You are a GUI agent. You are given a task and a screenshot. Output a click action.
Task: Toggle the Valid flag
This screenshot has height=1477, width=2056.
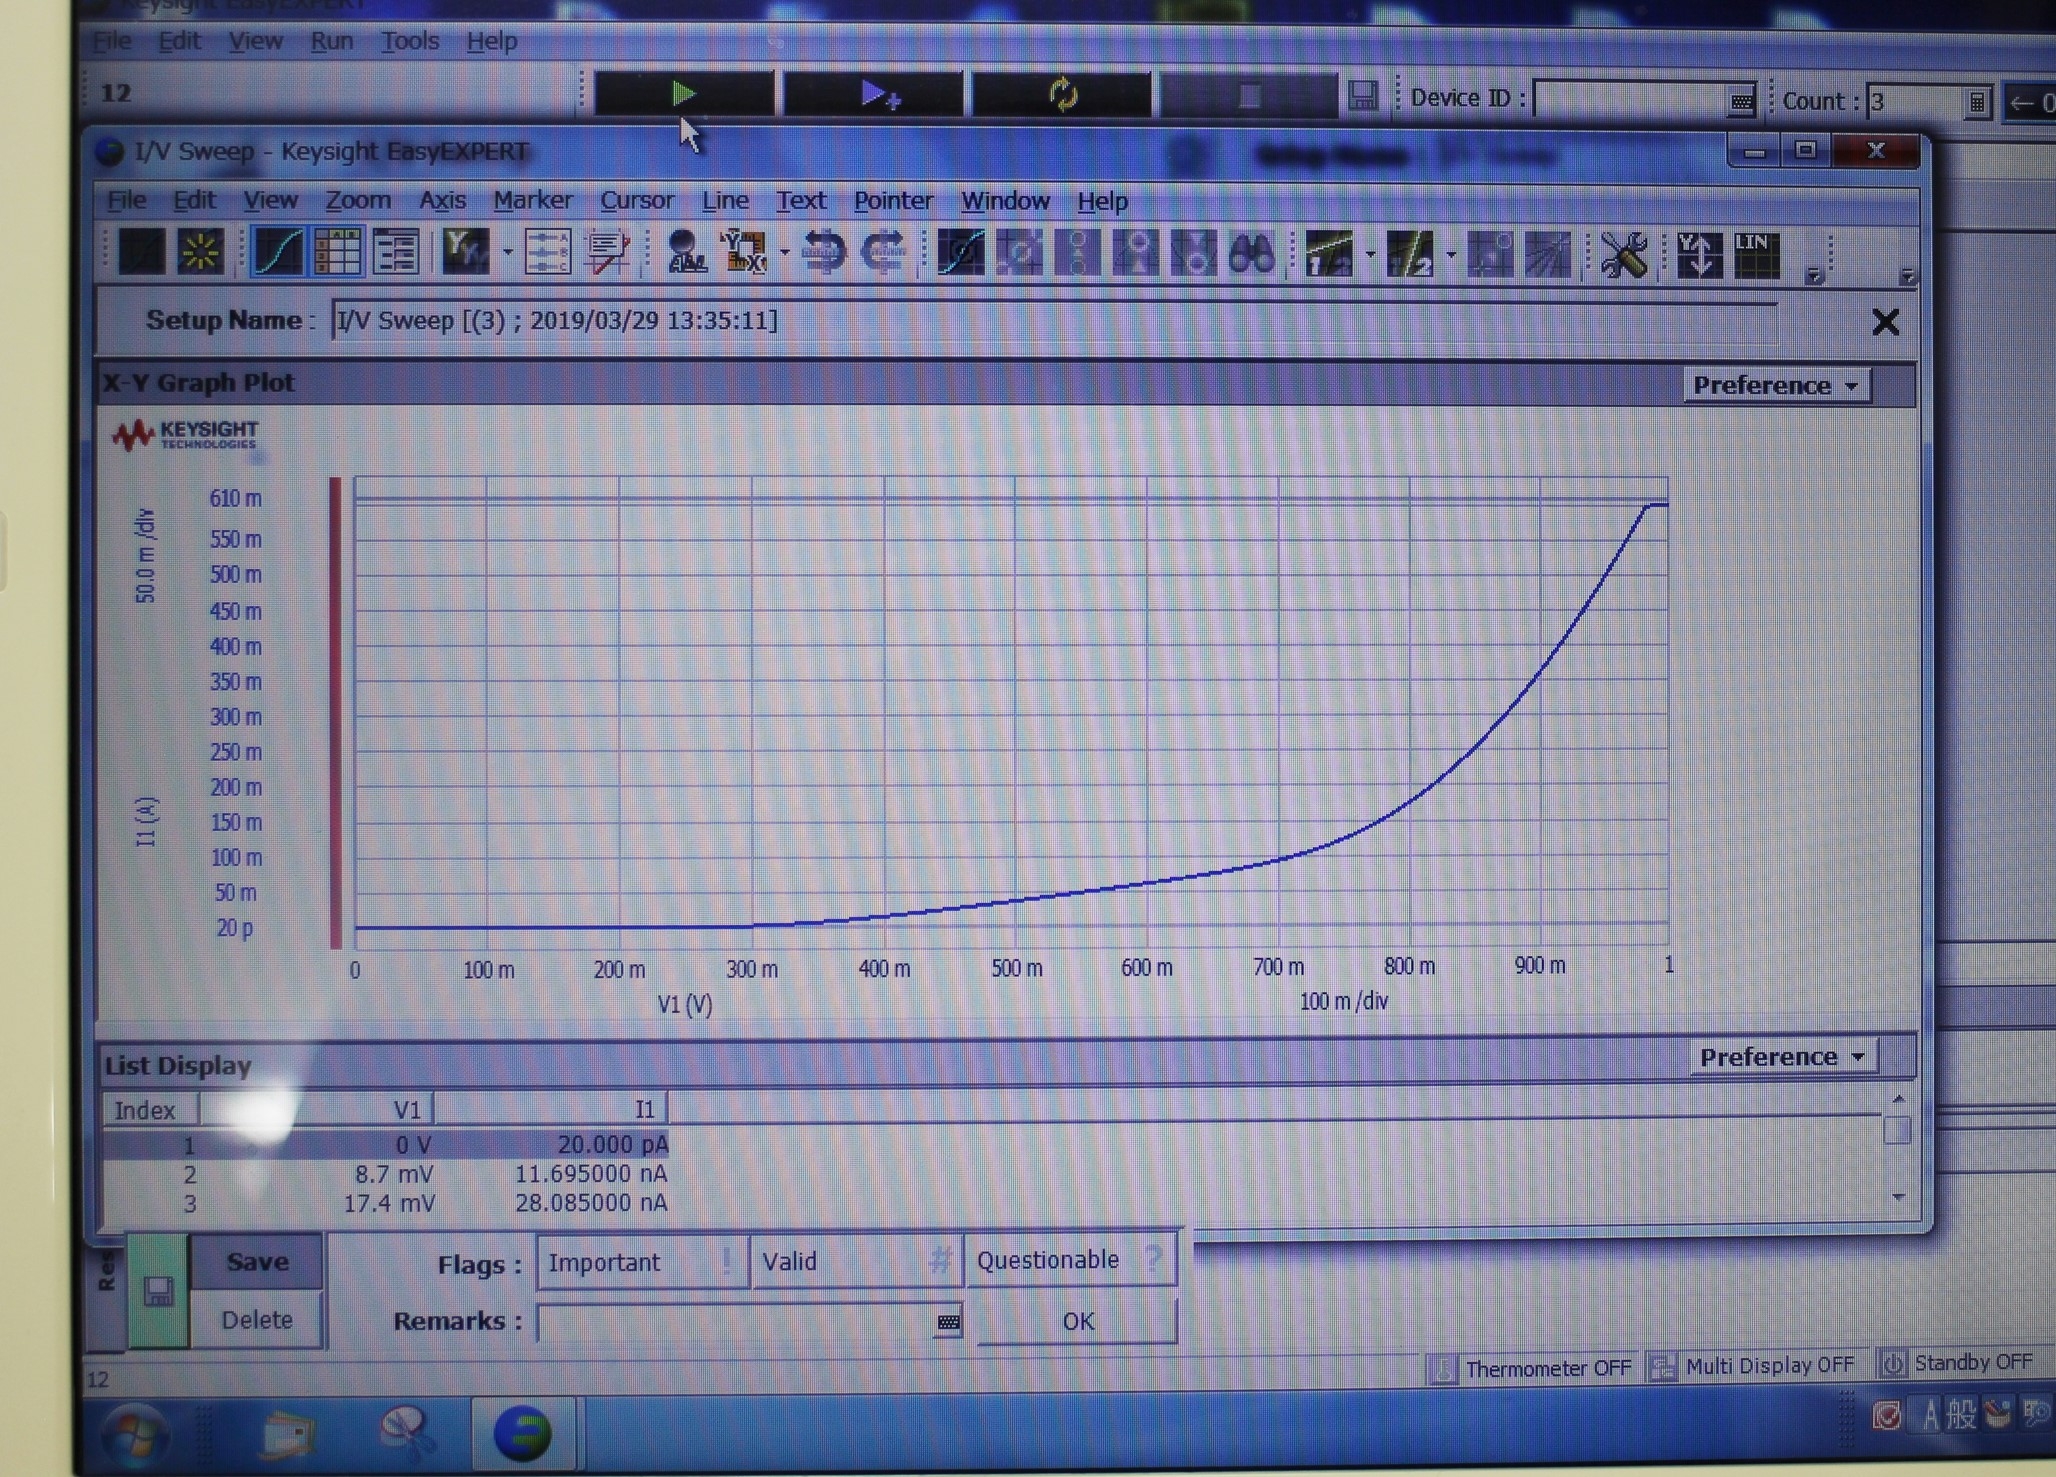click(x=856, y=1261)
